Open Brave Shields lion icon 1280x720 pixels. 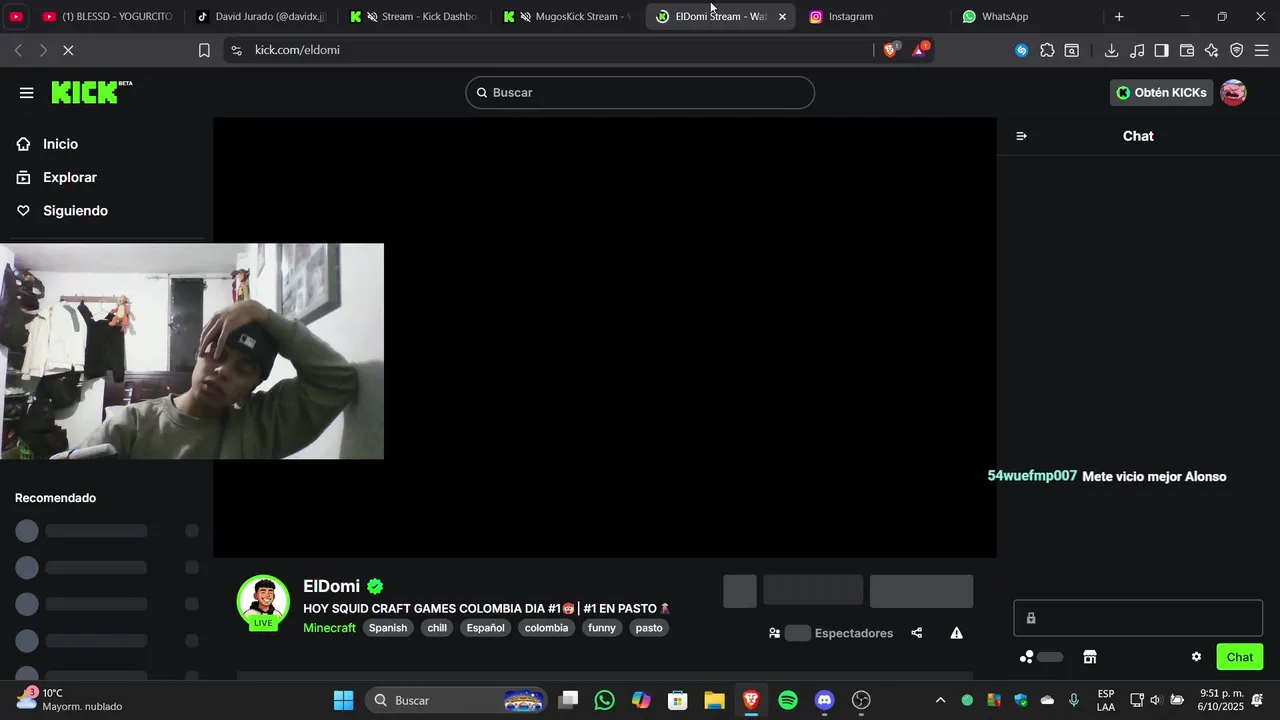tap(890, 50)
